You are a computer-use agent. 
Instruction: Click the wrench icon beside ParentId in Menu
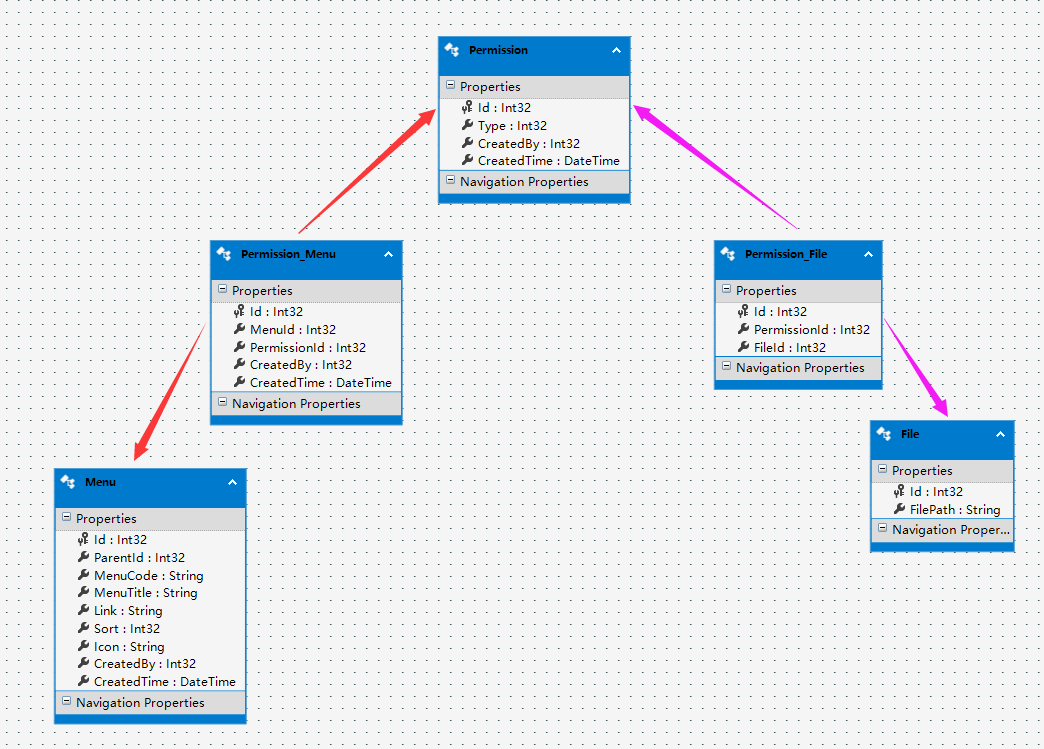click(x=83, y=557)
